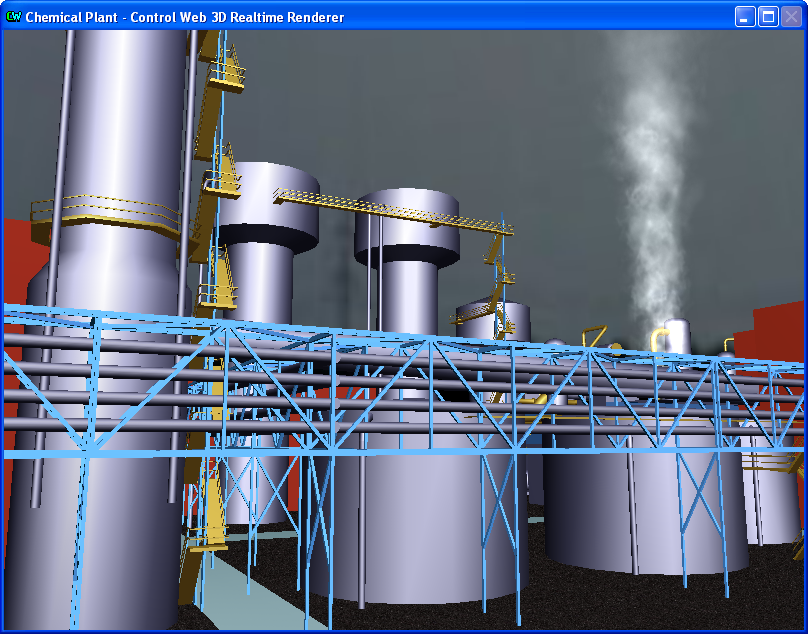Maximize the 3D Realtime Renderer window
808x634 pixels.
point(768,16)
